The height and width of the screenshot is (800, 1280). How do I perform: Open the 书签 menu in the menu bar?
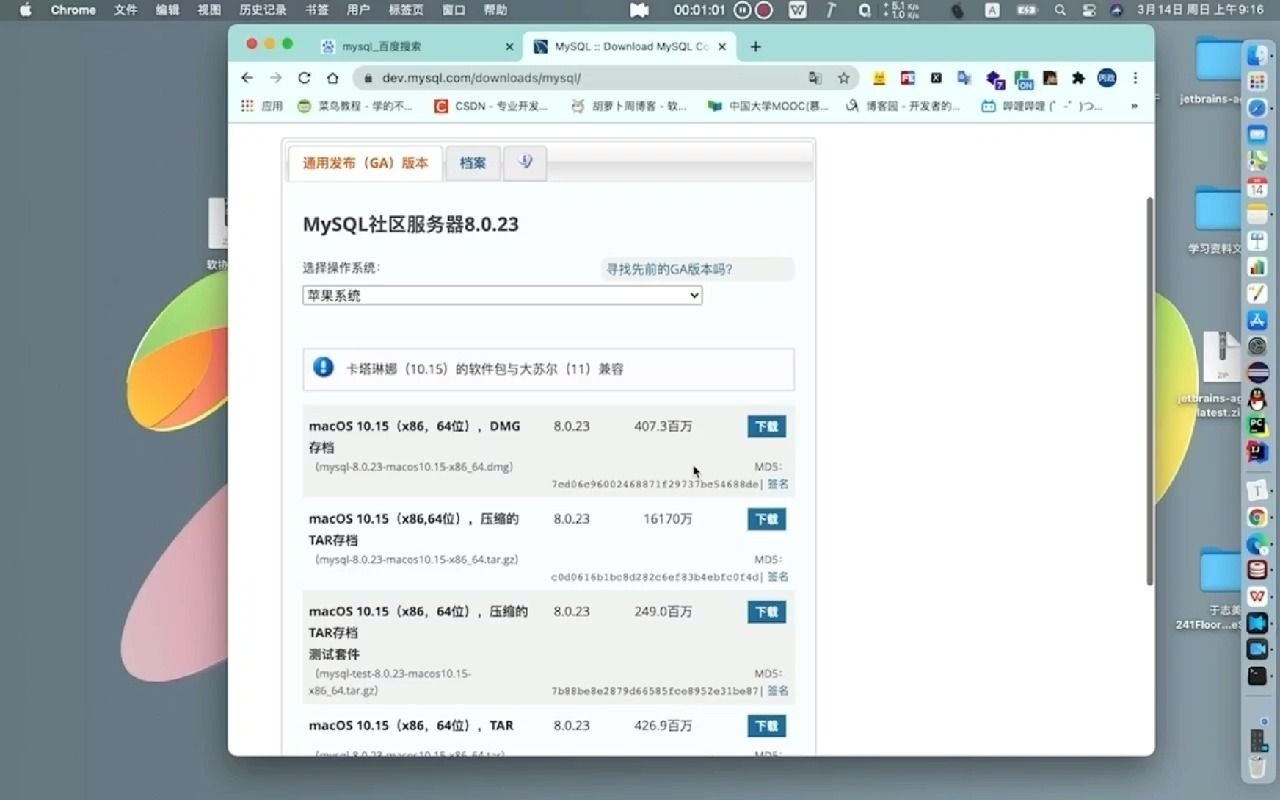tap(316, 10)
